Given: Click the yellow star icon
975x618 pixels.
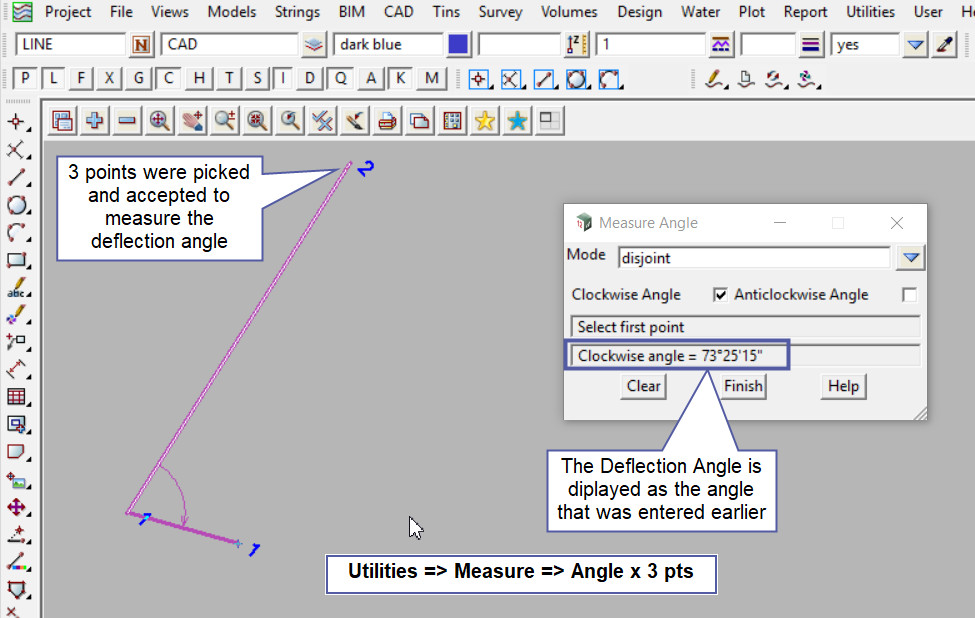Looking at the screenshot, I should pos(485,121).
